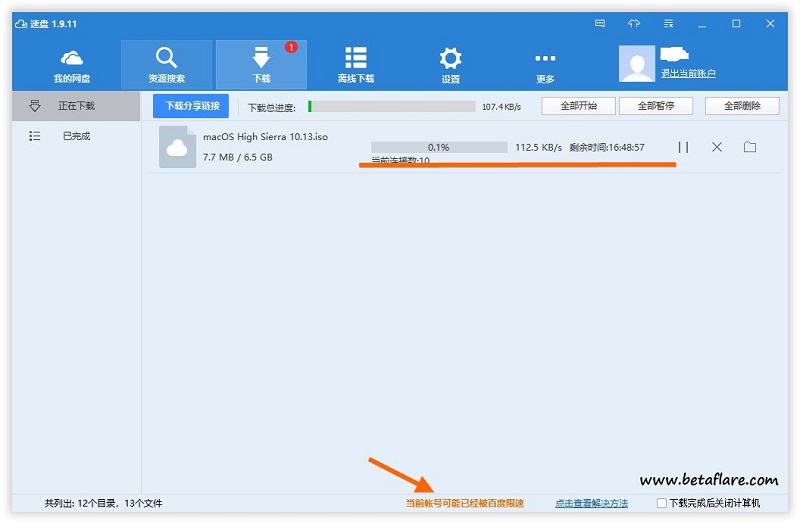Click the feedback message icon in title bar
The image size is (800, 524).
click(600, 23)
